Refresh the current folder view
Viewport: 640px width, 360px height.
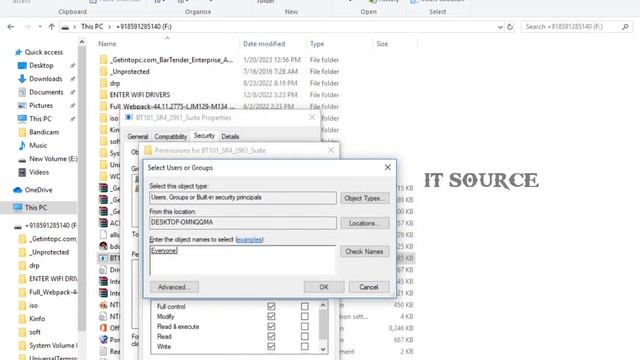pos(510,27)
